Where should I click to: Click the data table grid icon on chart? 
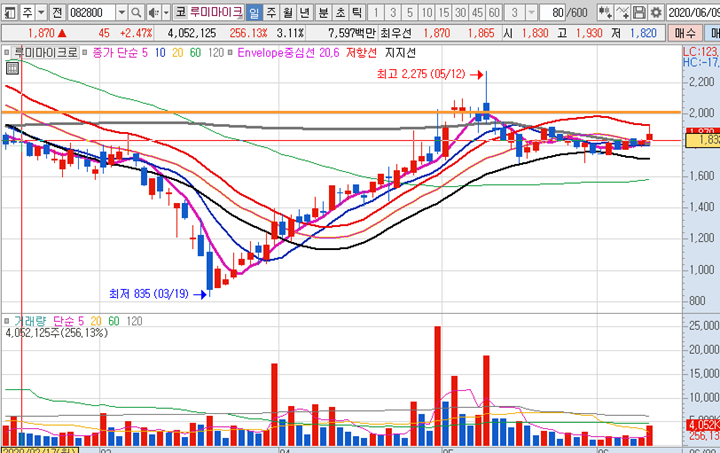[12, 69]
